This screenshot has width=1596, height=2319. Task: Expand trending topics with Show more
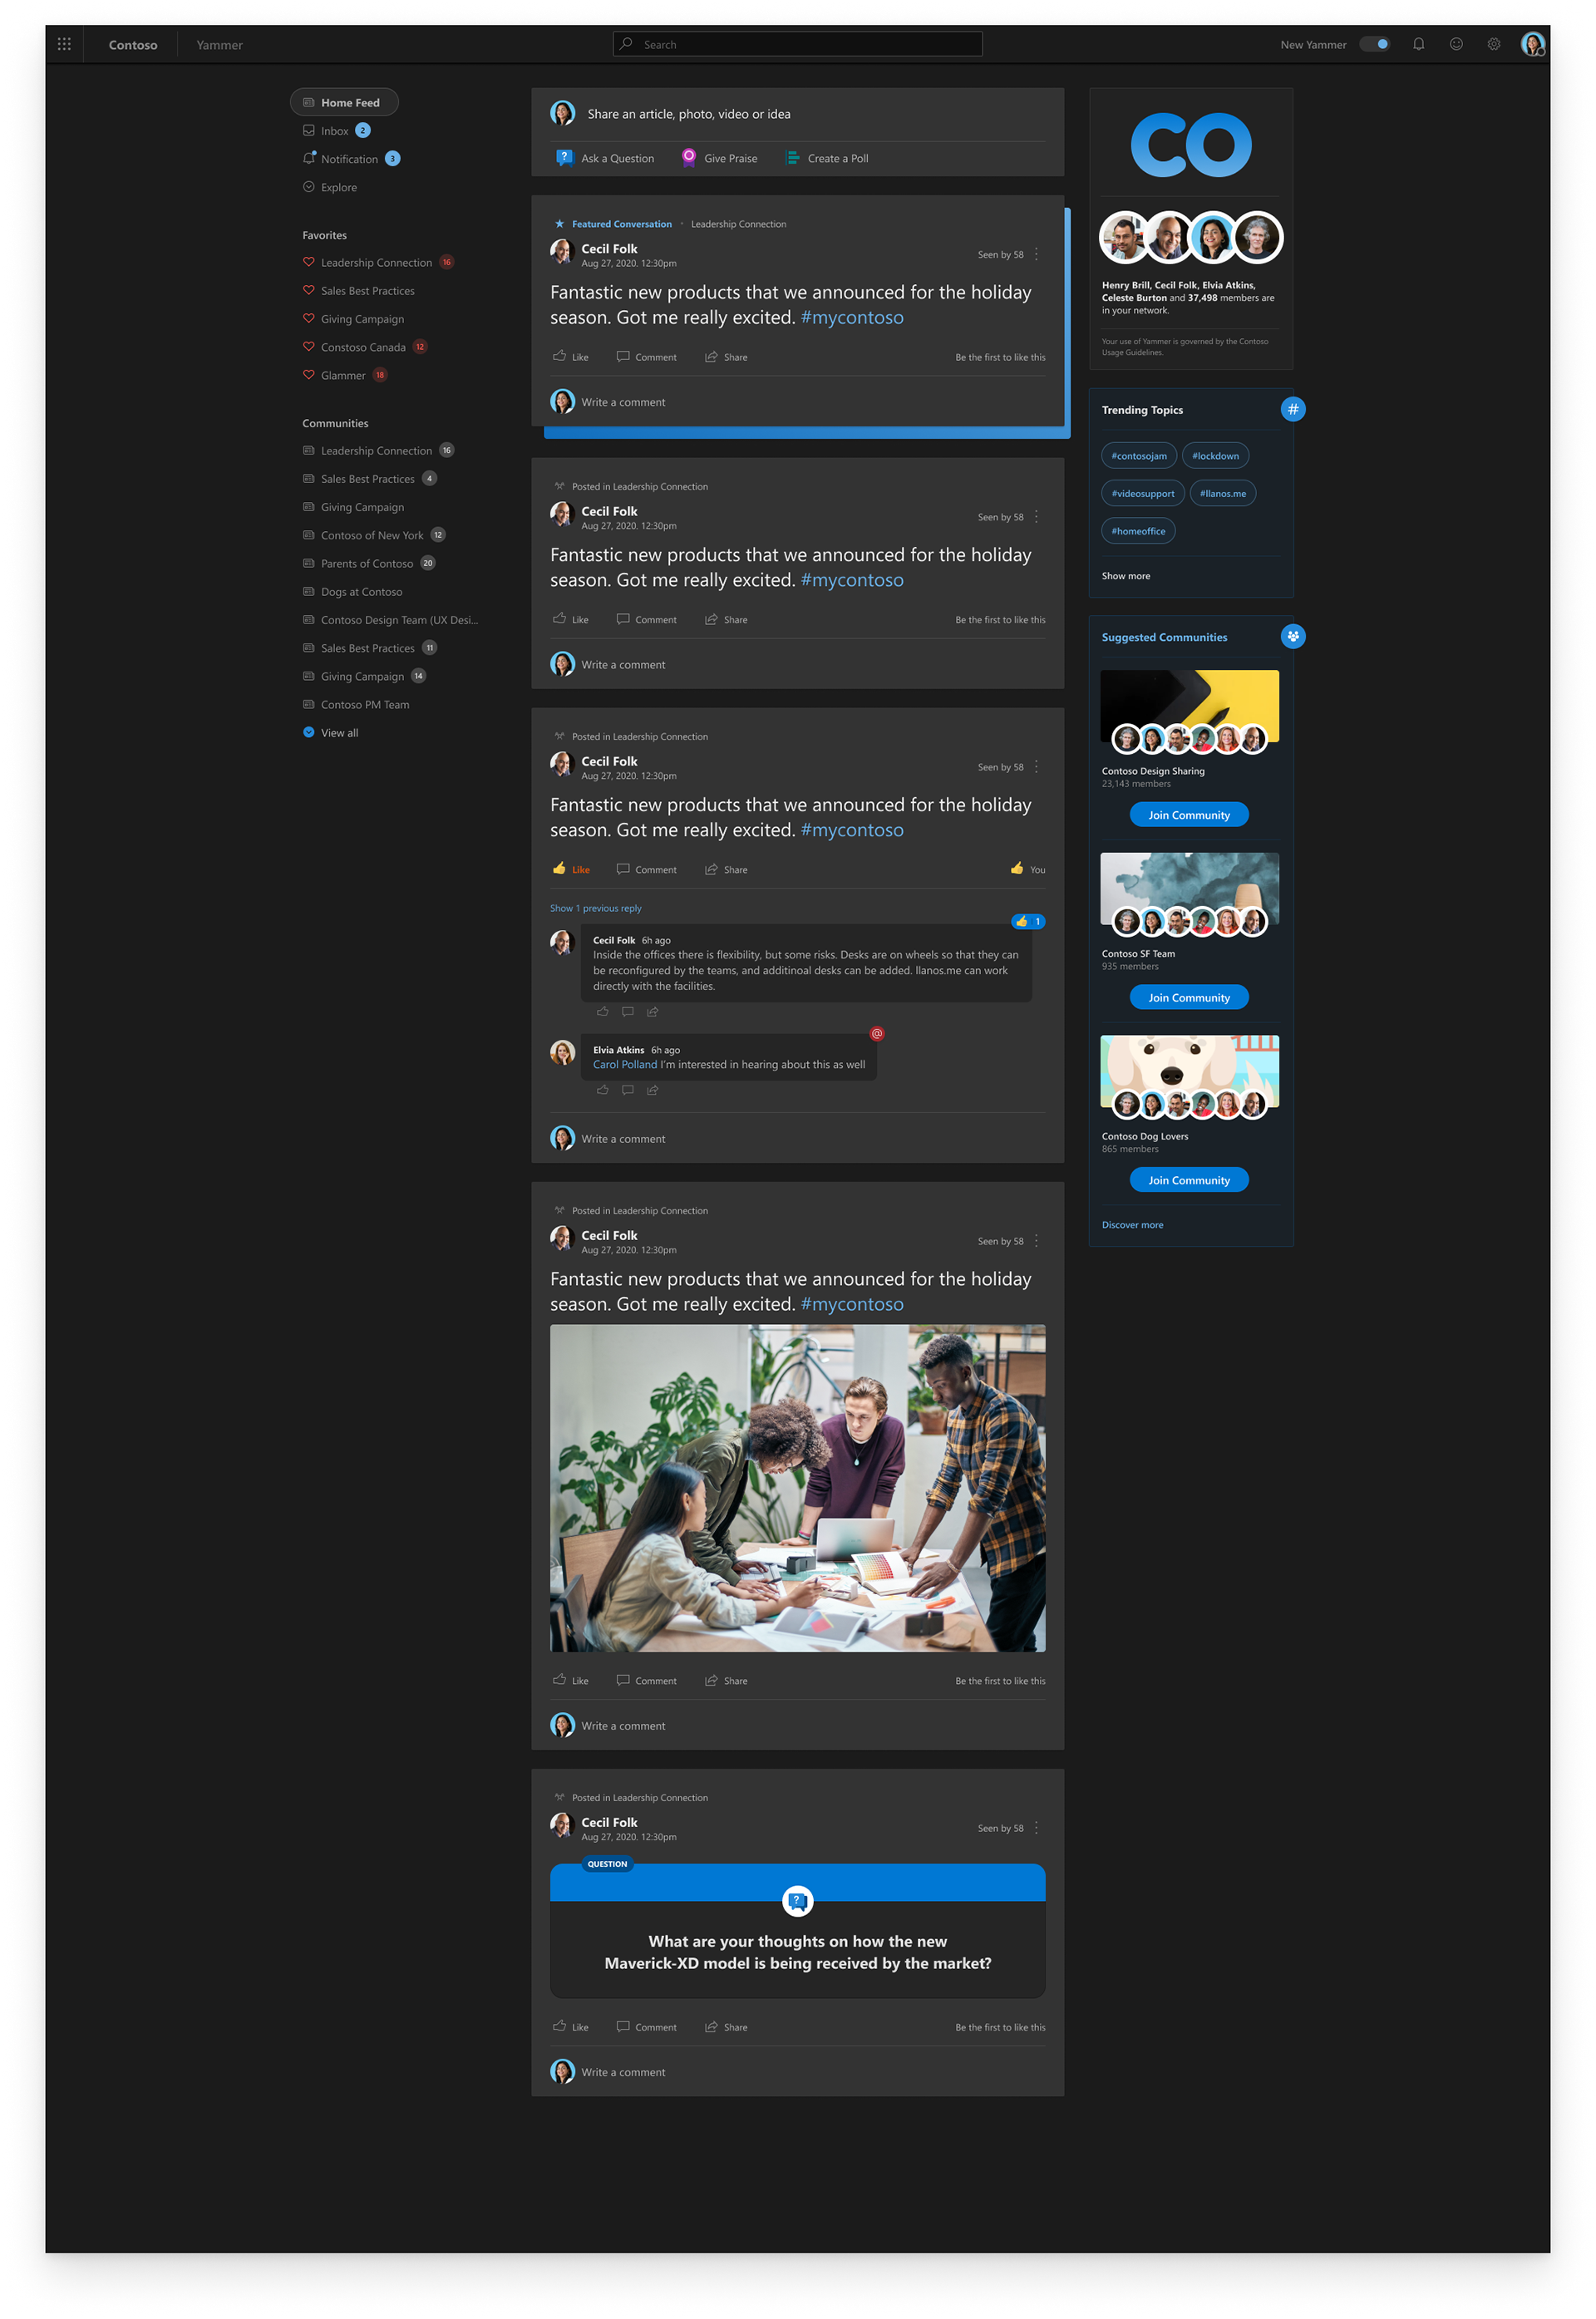tap(1126, 576)
